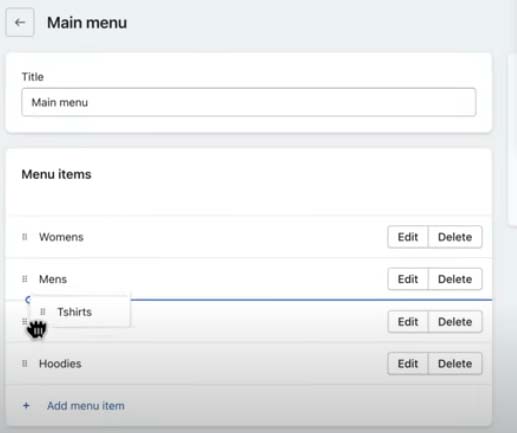The image size is (517, 433).
Task: Grab the drag handle beside Mens
Action: coord(25,279)
